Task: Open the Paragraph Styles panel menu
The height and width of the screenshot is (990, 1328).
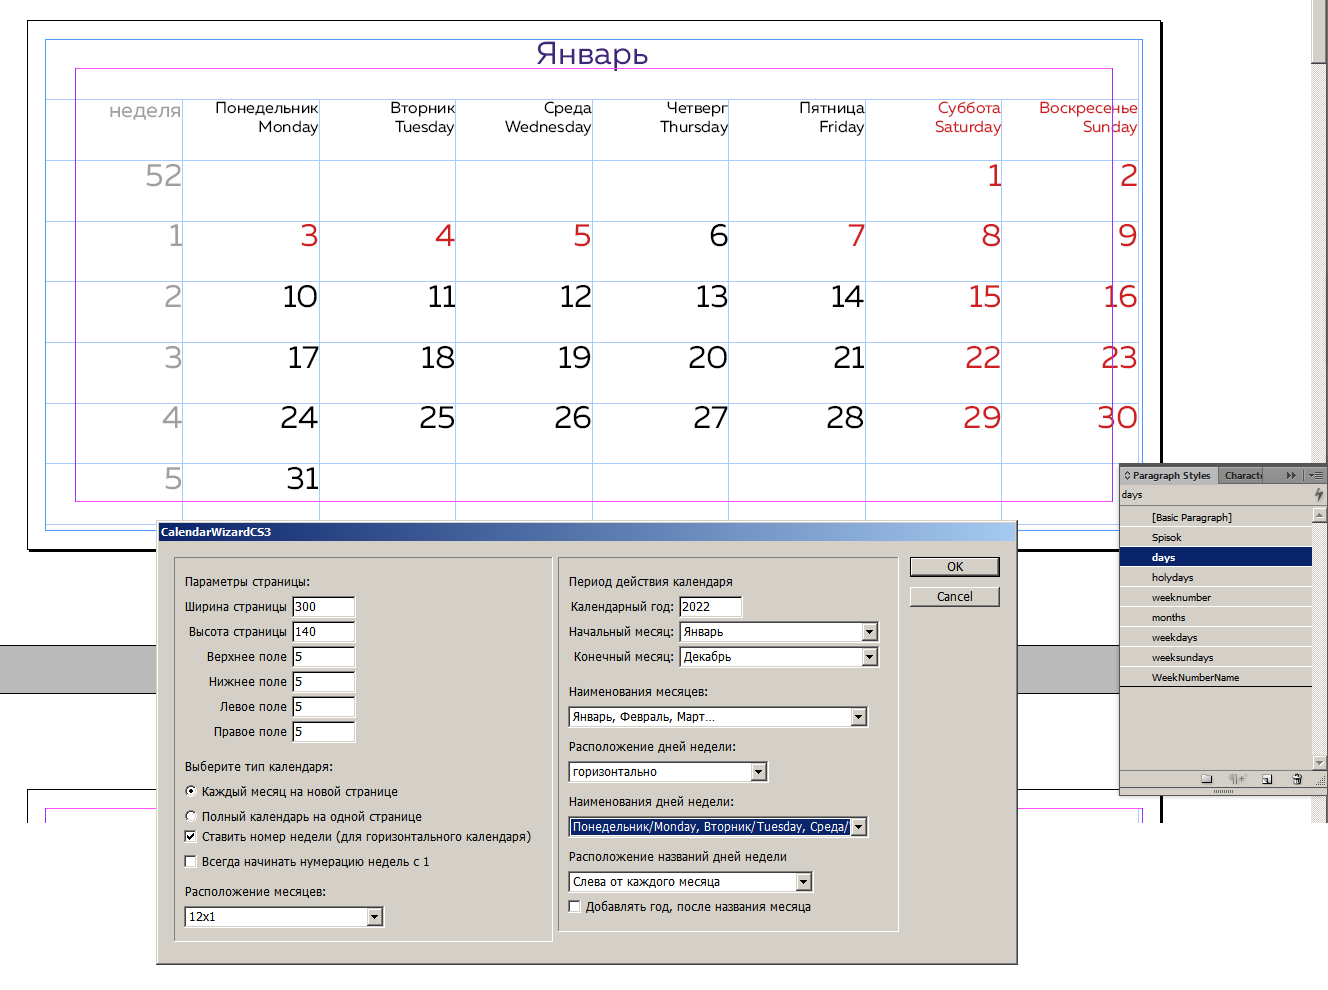Action: (x=1316, y=476)
